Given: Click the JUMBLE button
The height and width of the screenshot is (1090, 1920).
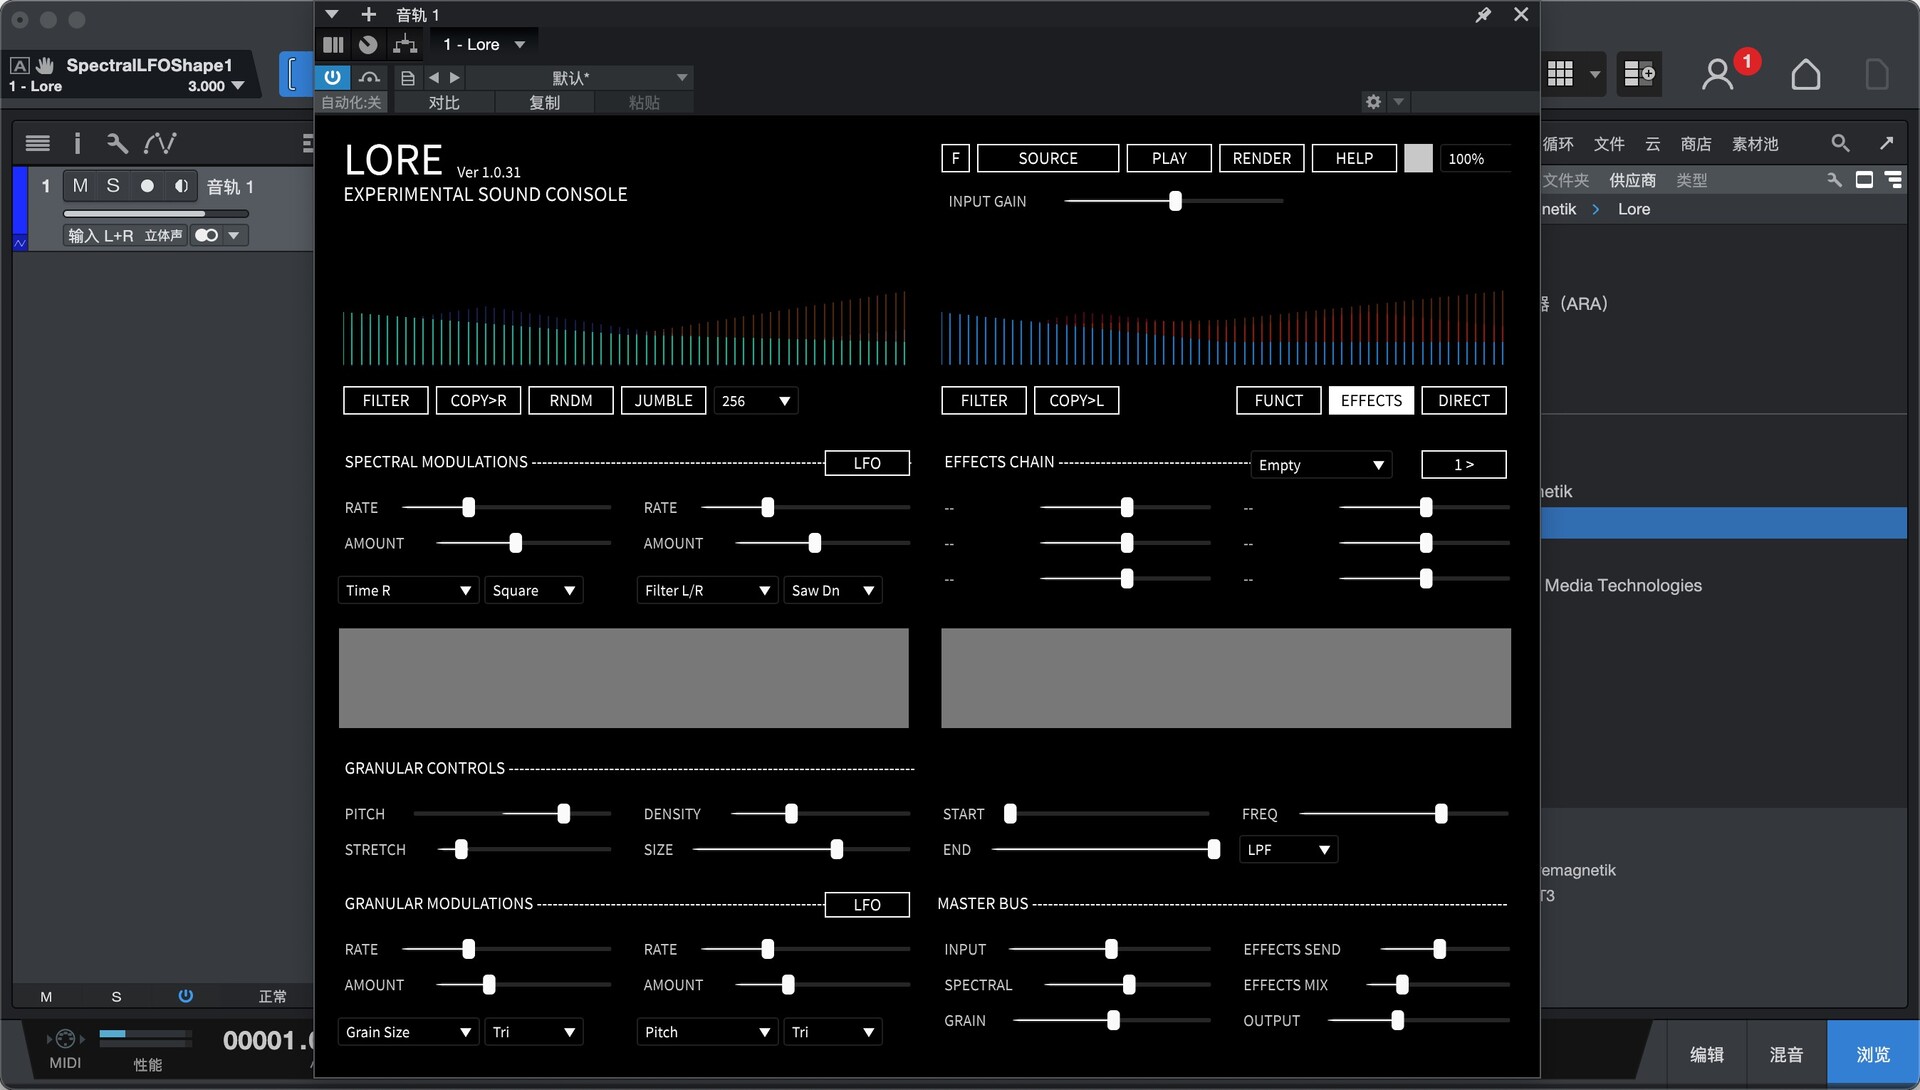Looking at the screenshot, I should [x=663, y=400].
